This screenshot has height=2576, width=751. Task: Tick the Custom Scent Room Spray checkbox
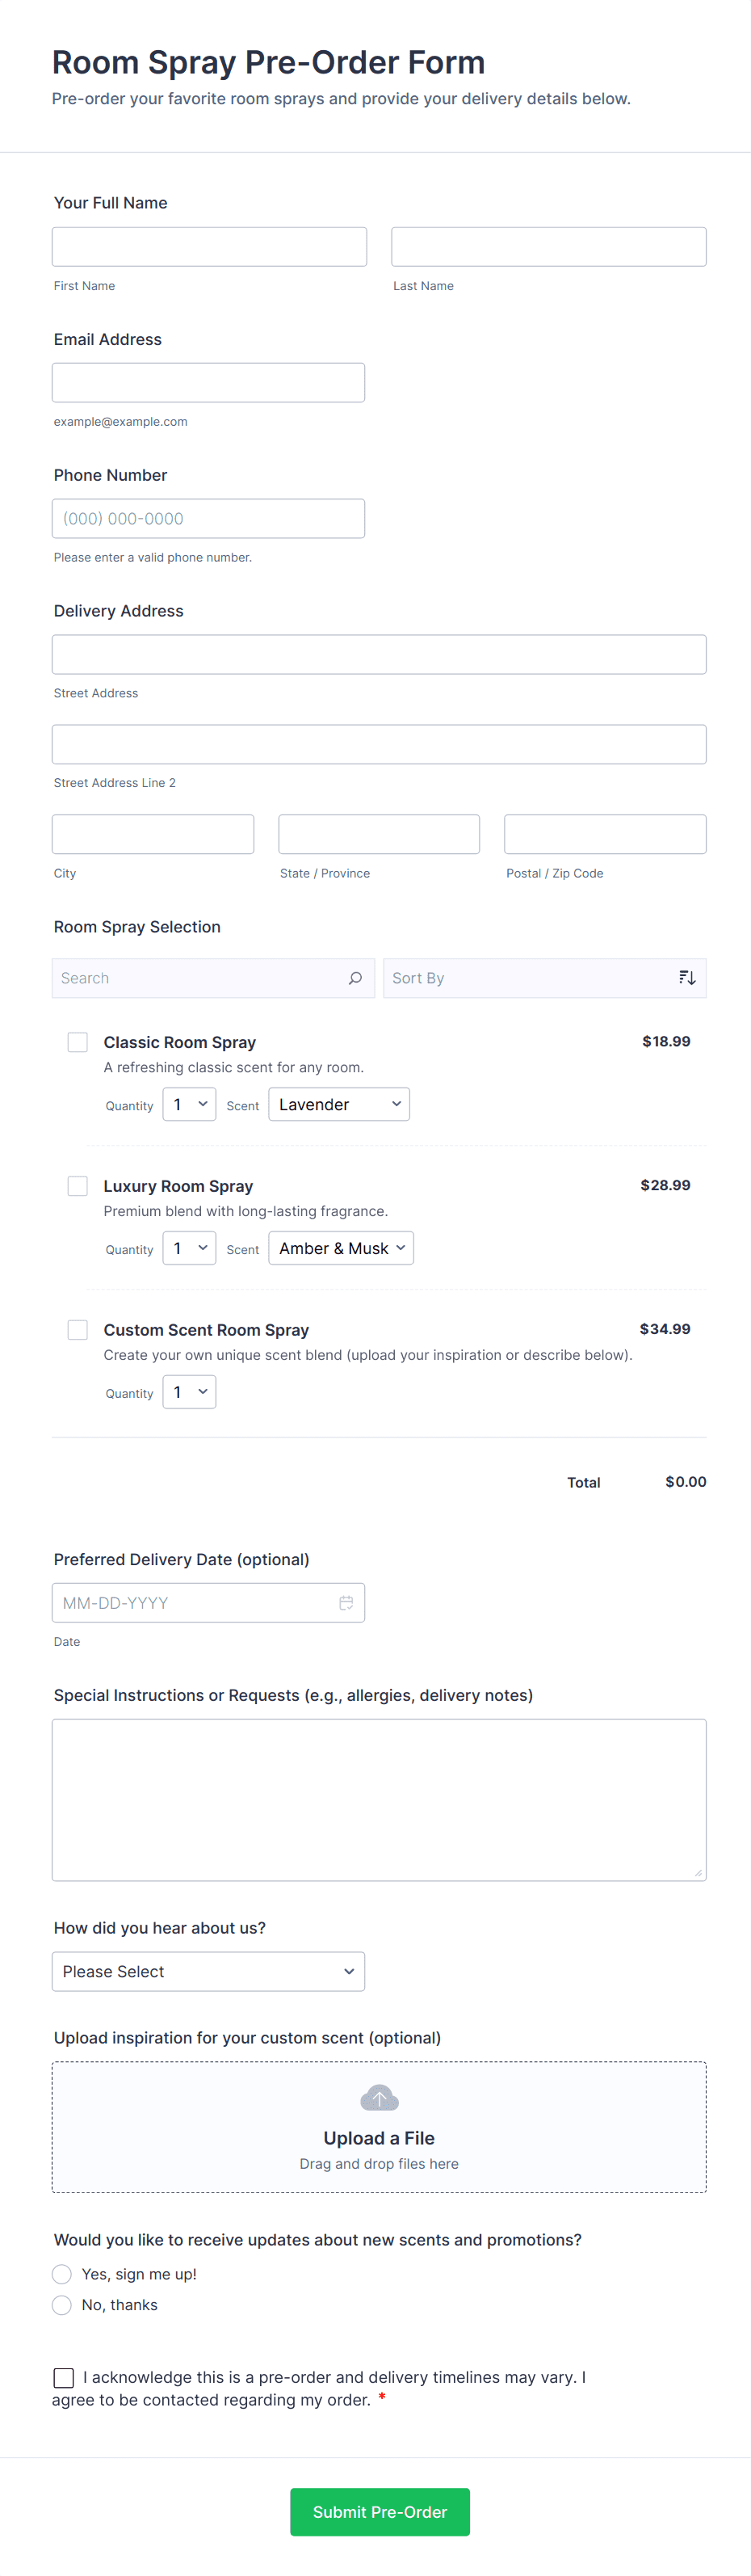tap(77, 1330)
